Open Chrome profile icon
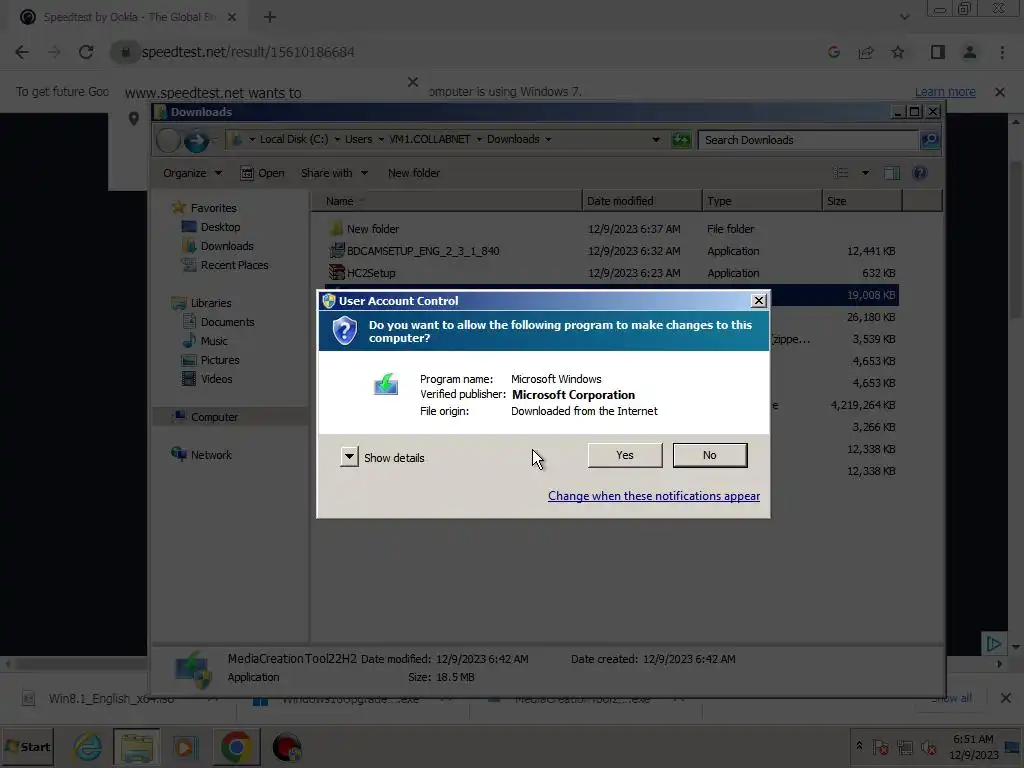Image resolution: width=1024 pixels, height=768 pixels. click(x=970, y=52)
